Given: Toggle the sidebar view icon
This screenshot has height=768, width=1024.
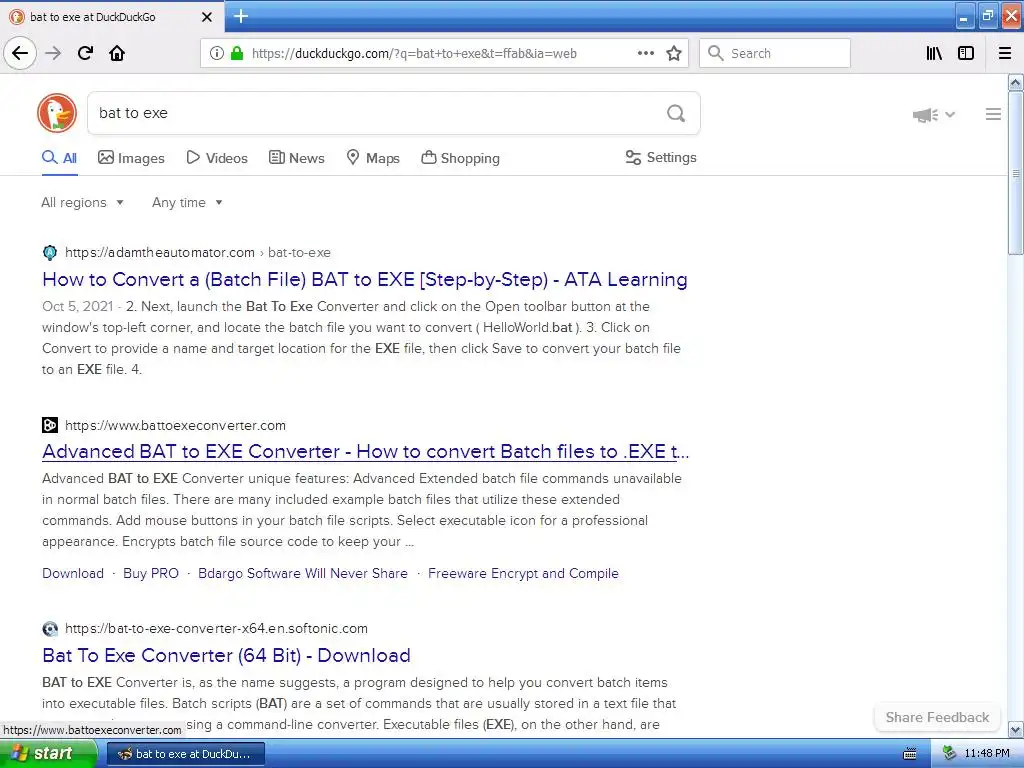Looking at the screenshot, I should [965, 53].
